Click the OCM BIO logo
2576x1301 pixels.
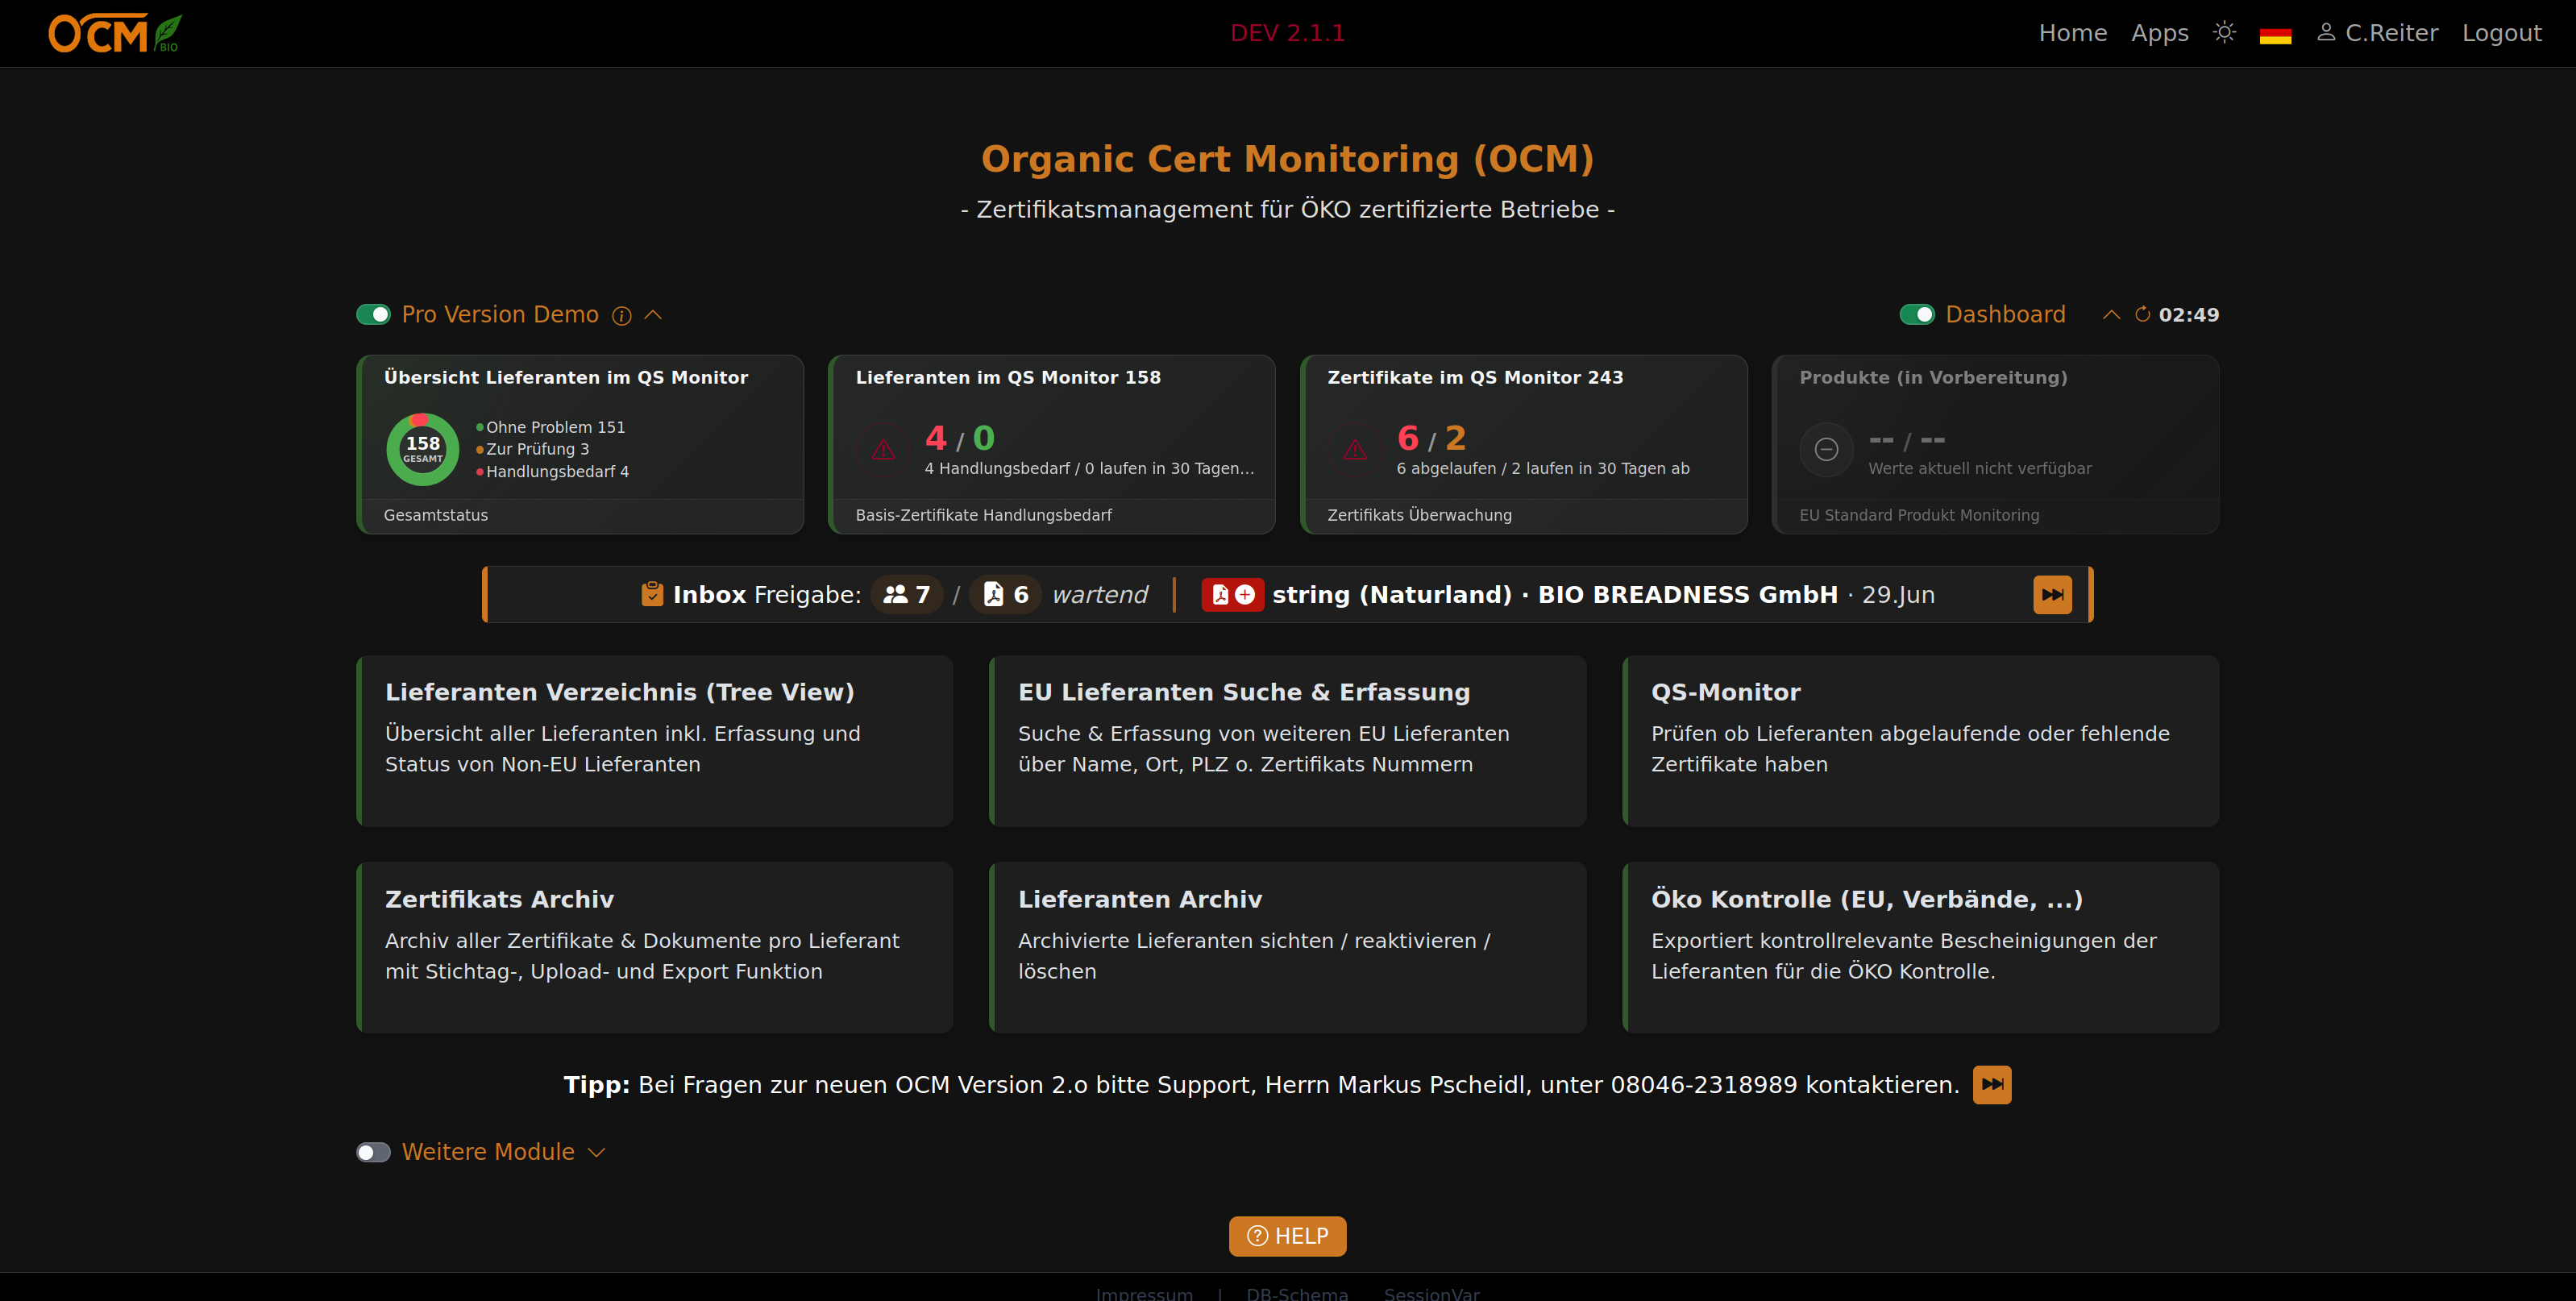[x=115, y=33]
